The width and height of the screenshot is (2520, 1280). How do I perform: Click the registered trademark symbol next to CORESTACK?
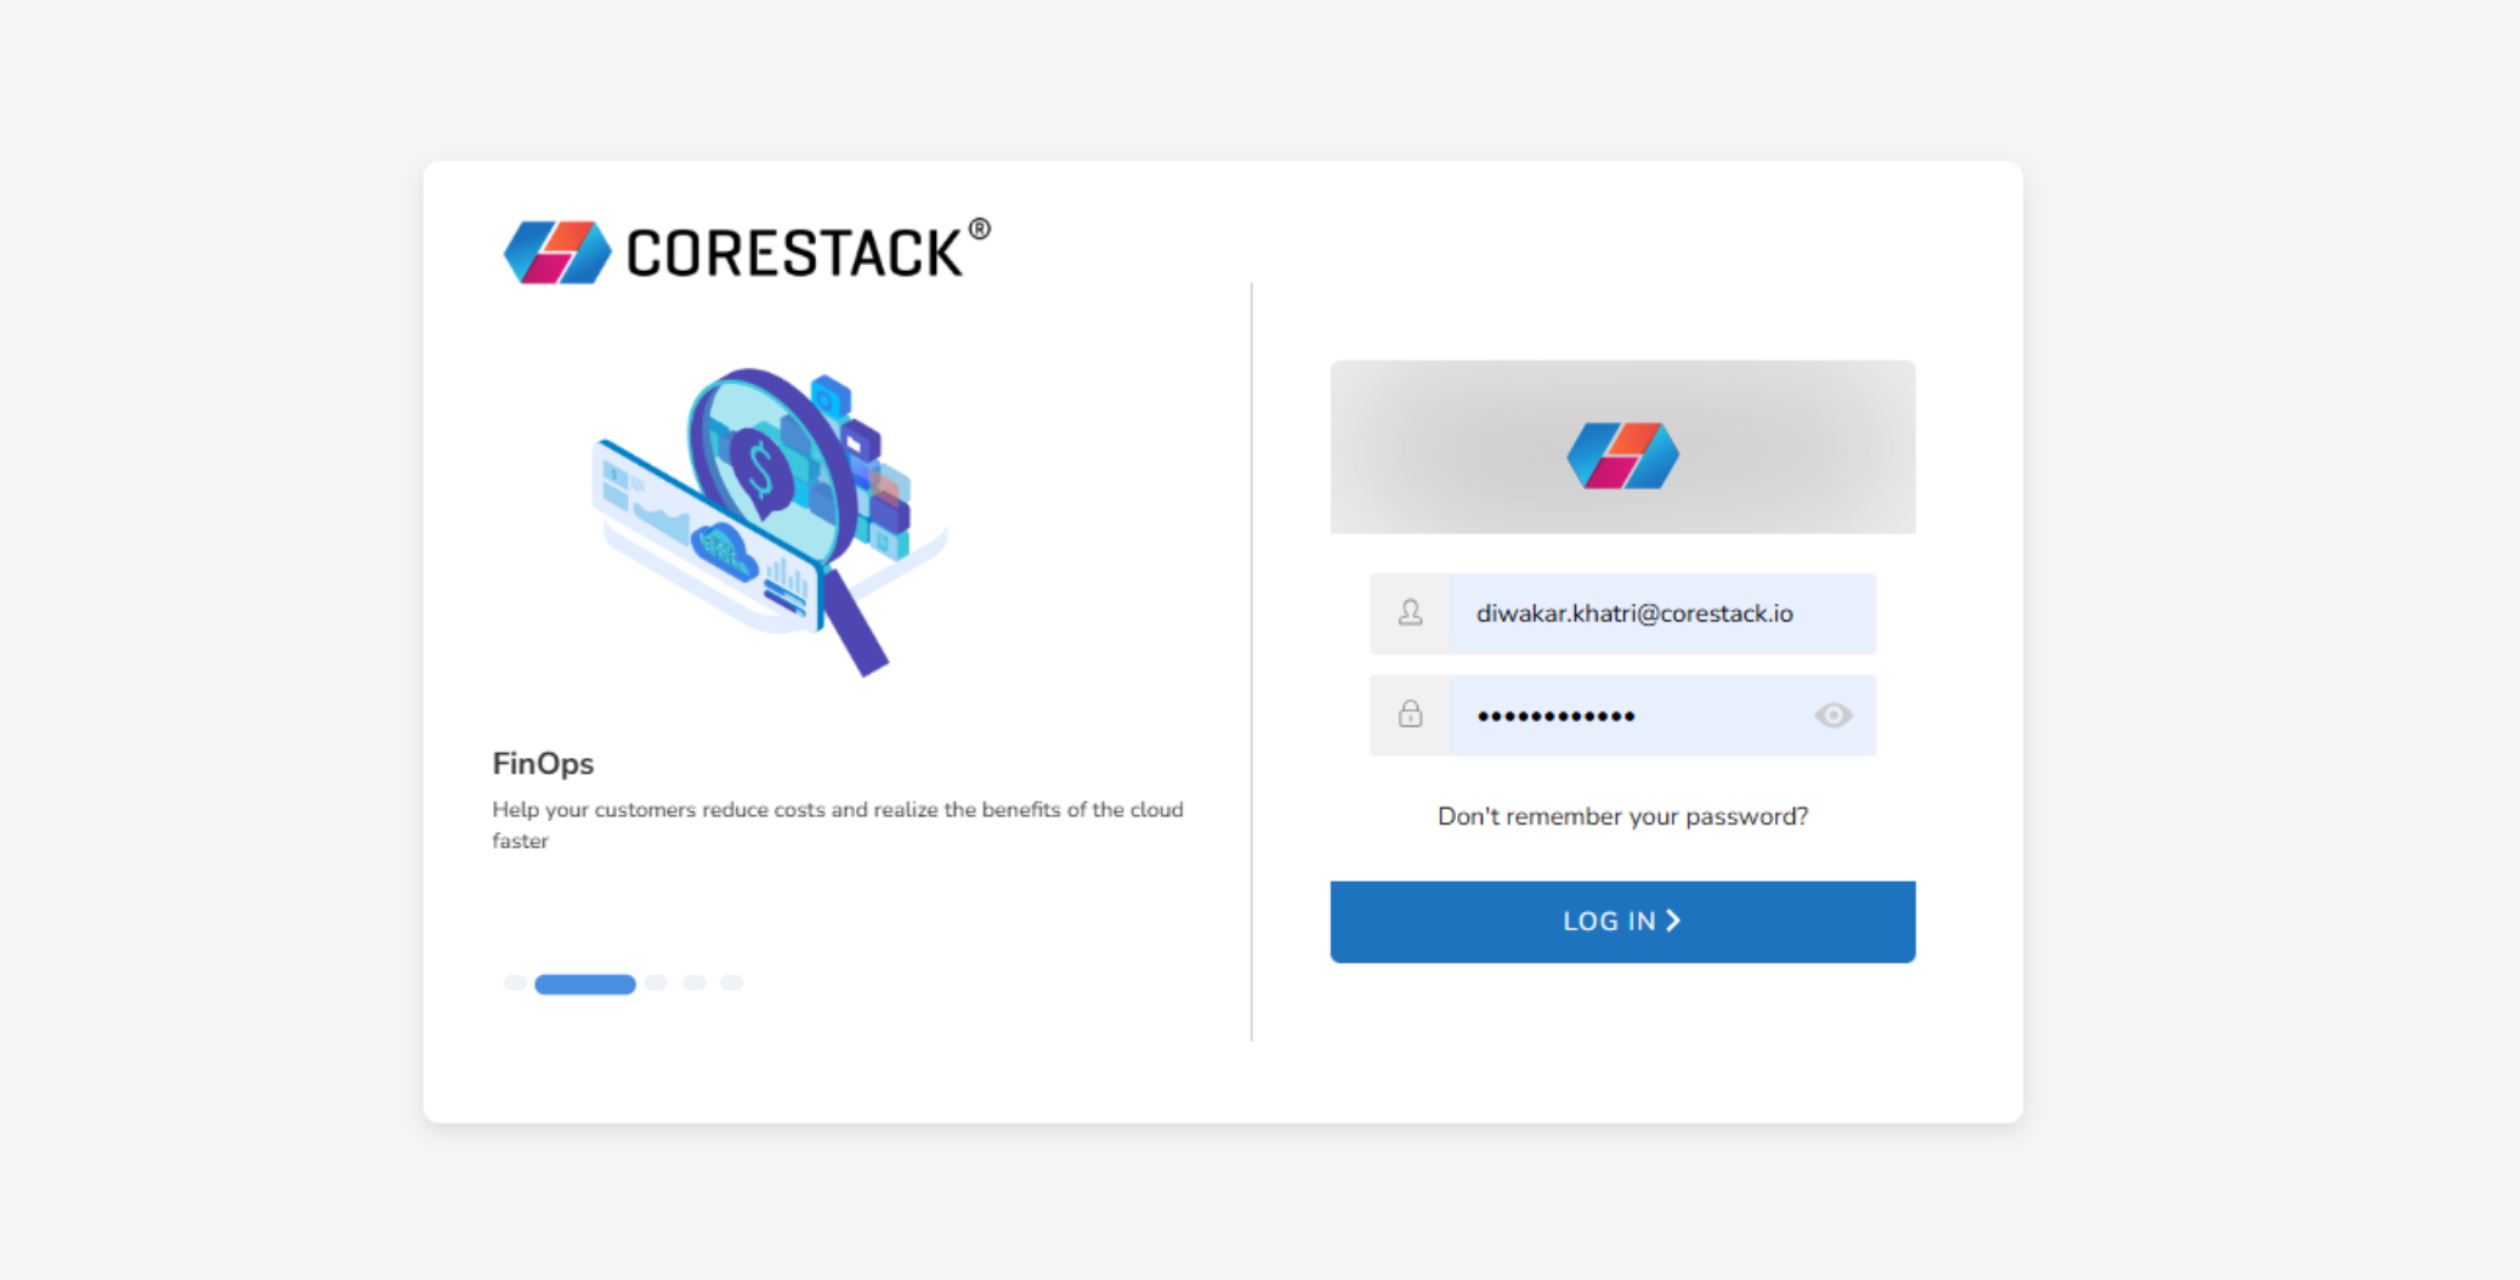[980, 229]
